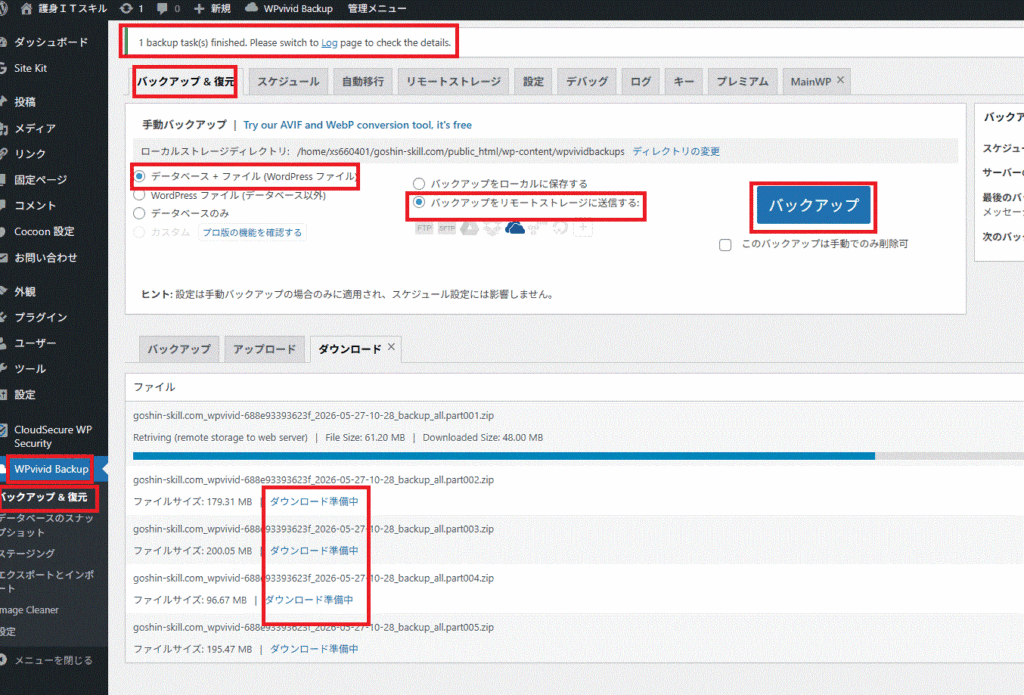Open メディア in the sidebar
The width and height of the screenshot is (1024, 695).
coord(35,128)
